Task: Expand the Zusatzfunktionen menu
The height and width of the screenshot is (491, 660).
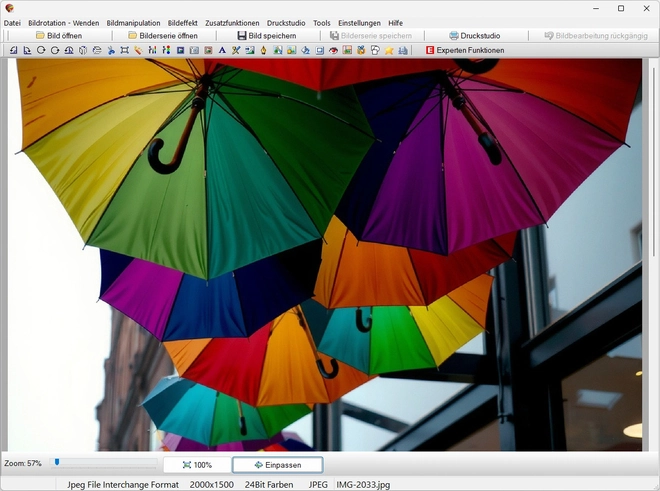Action: (x=232, y=23)
